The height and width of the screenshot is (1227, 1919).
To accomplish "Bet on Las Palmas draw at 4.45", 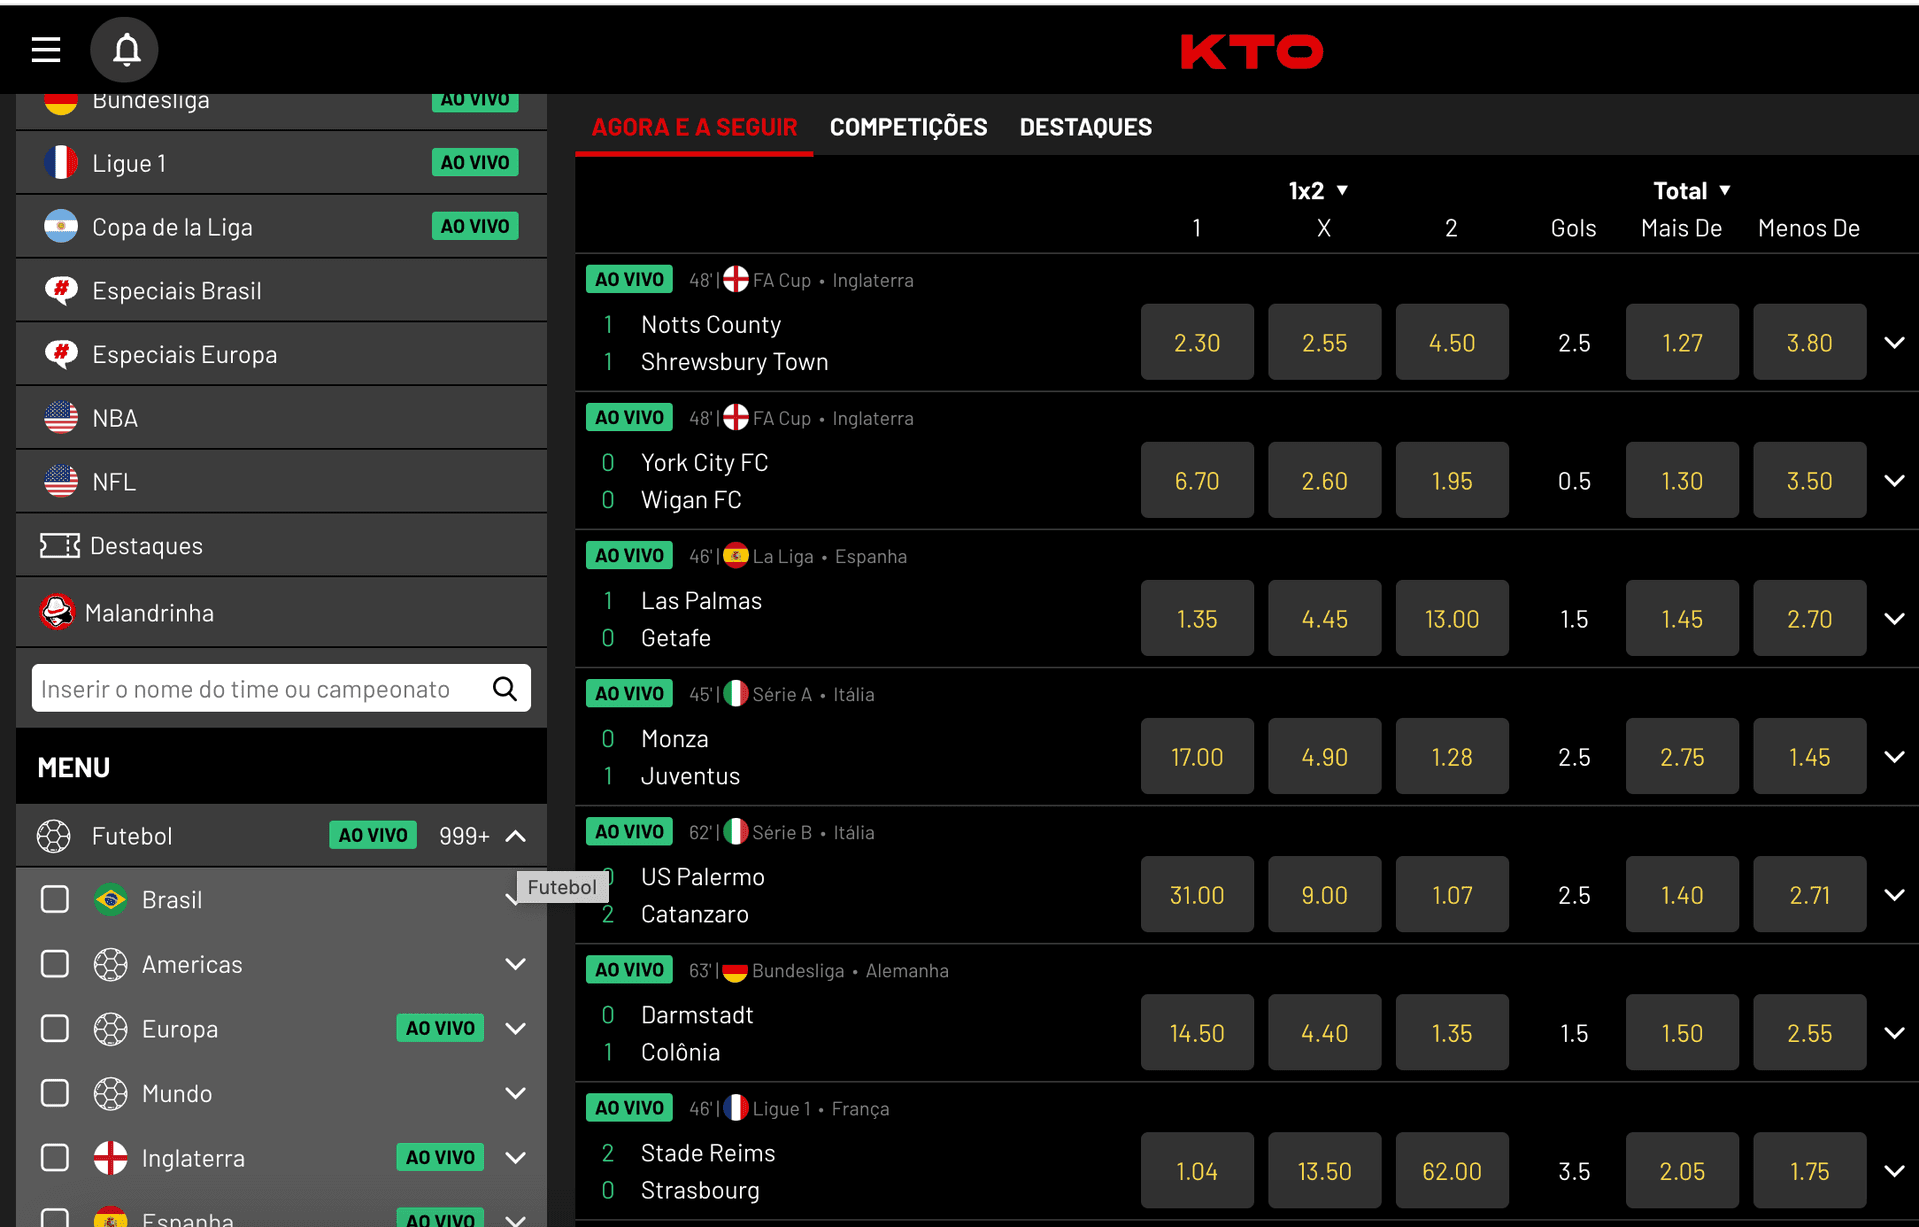I will tap(1324, 618).
